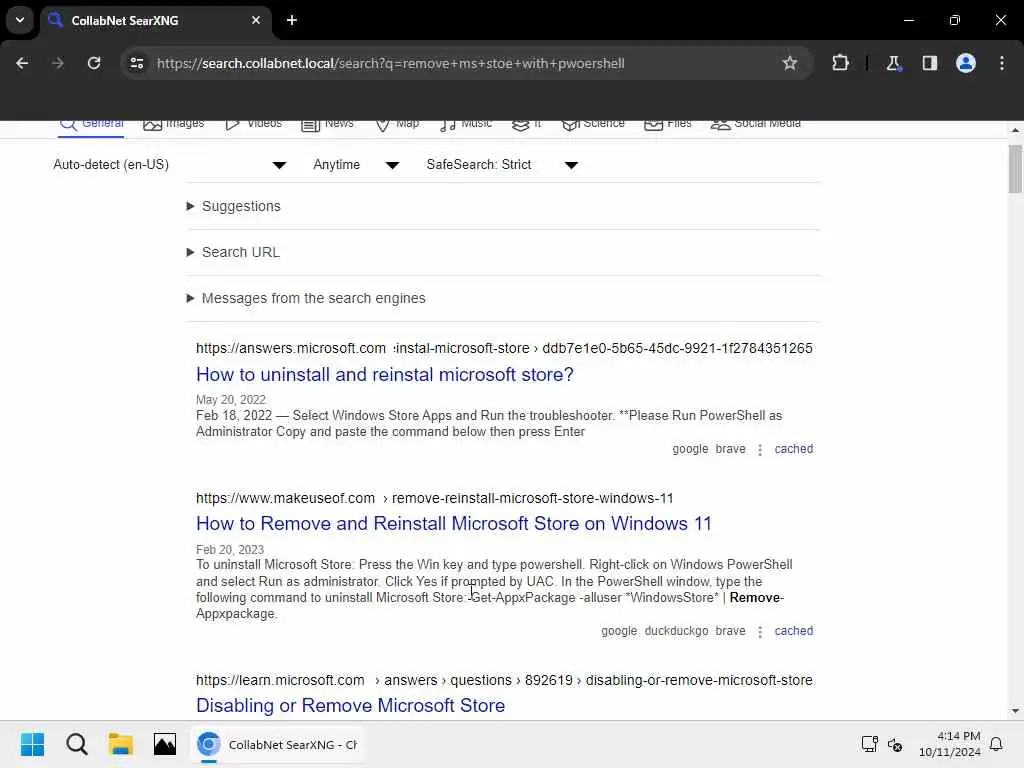Open 'How to uninstall and reinstal microsoft store?'
Viewport: 1024px width, 768px height.
(385, 374)
